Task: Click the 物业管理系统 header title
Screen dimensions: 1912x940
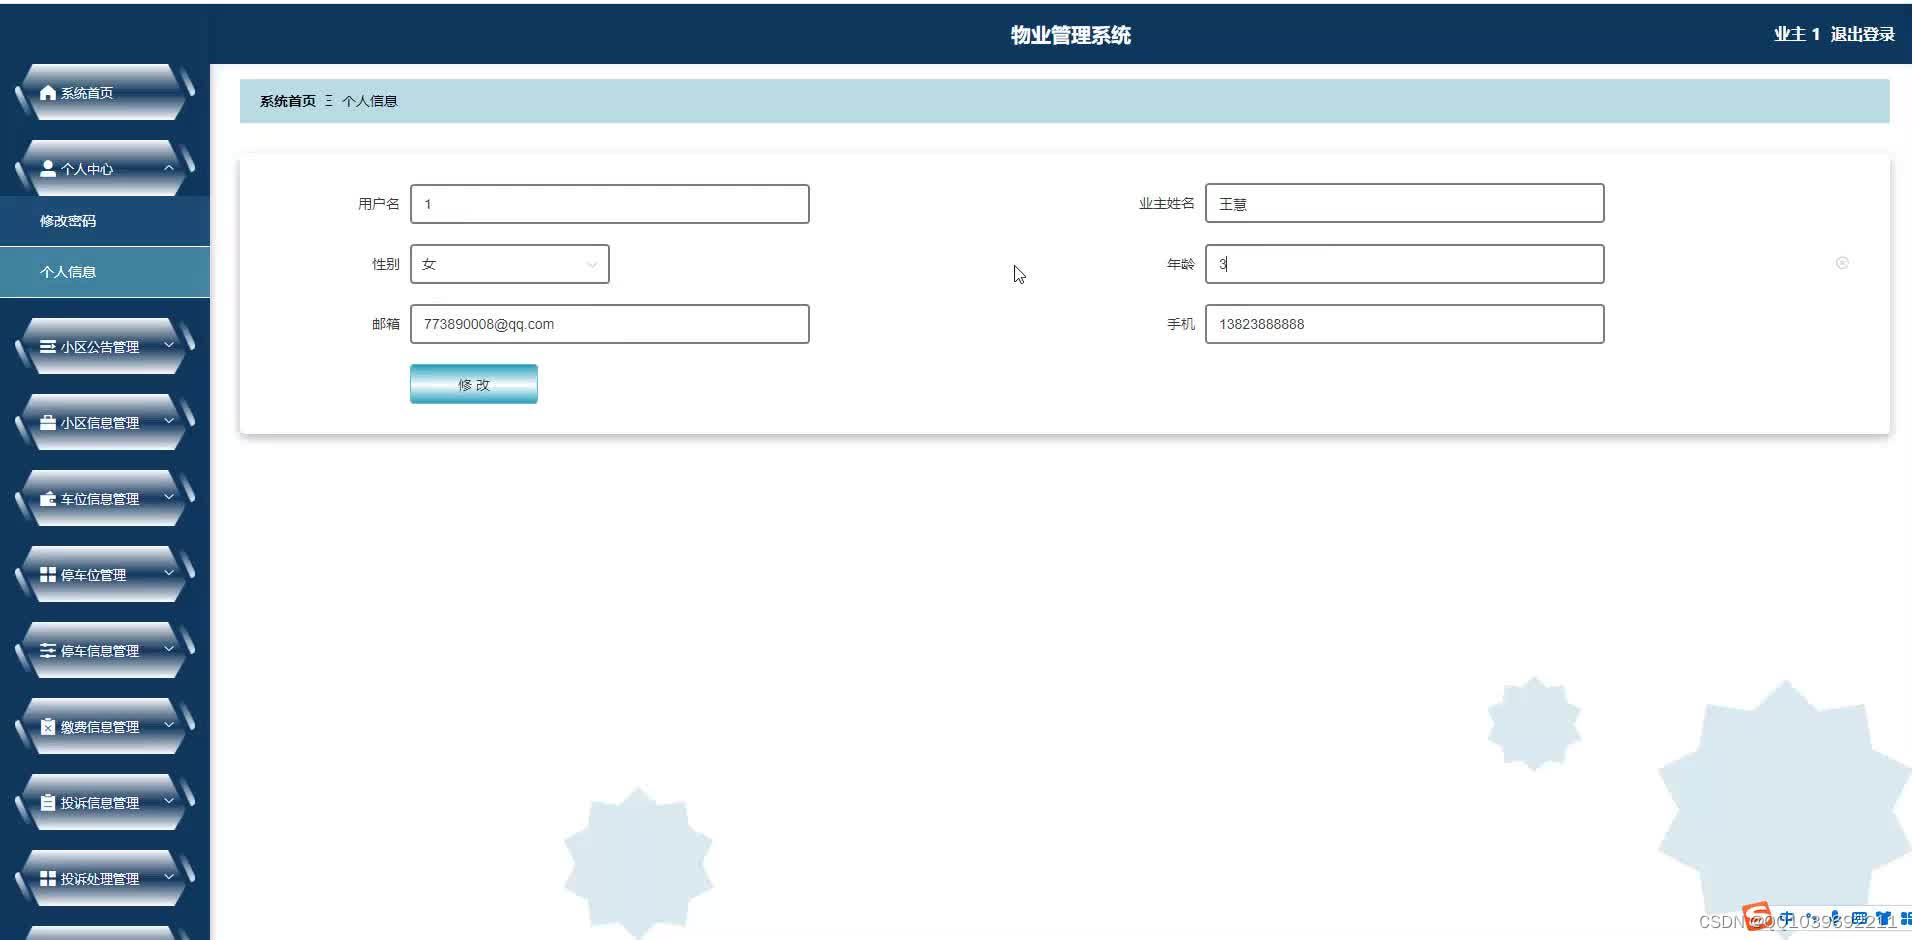Action: tap(1070, 35)
